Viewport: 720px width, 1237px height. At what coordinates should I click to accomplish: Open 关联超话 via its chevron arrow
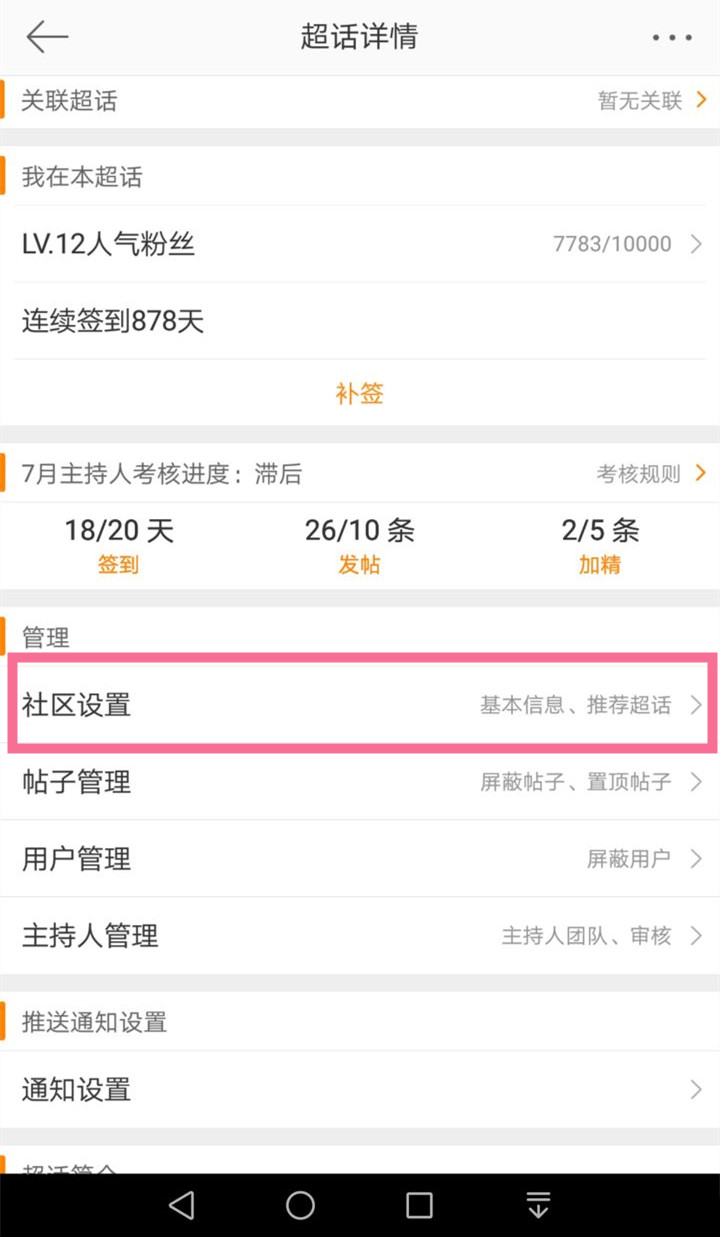(x=702, y=100)
